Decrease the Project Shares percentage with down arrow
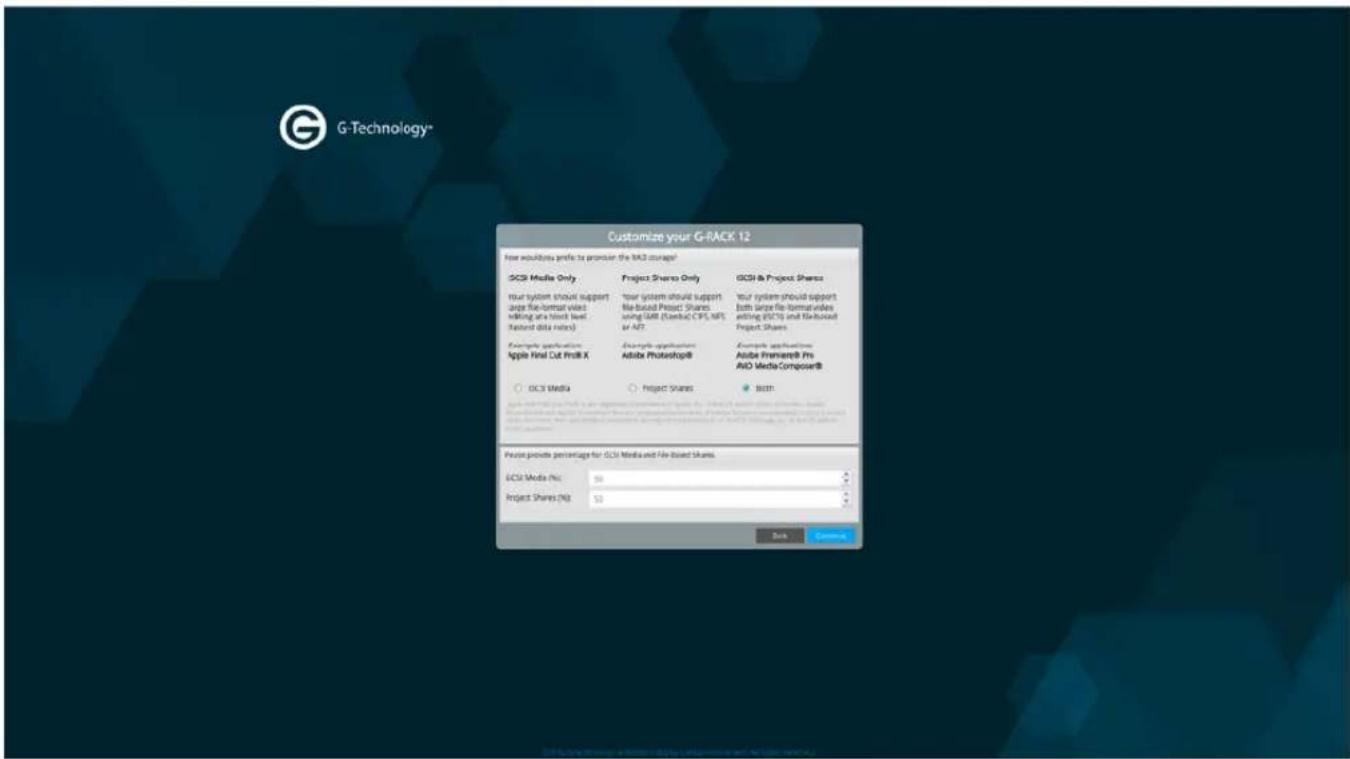 tap(846, 502)
